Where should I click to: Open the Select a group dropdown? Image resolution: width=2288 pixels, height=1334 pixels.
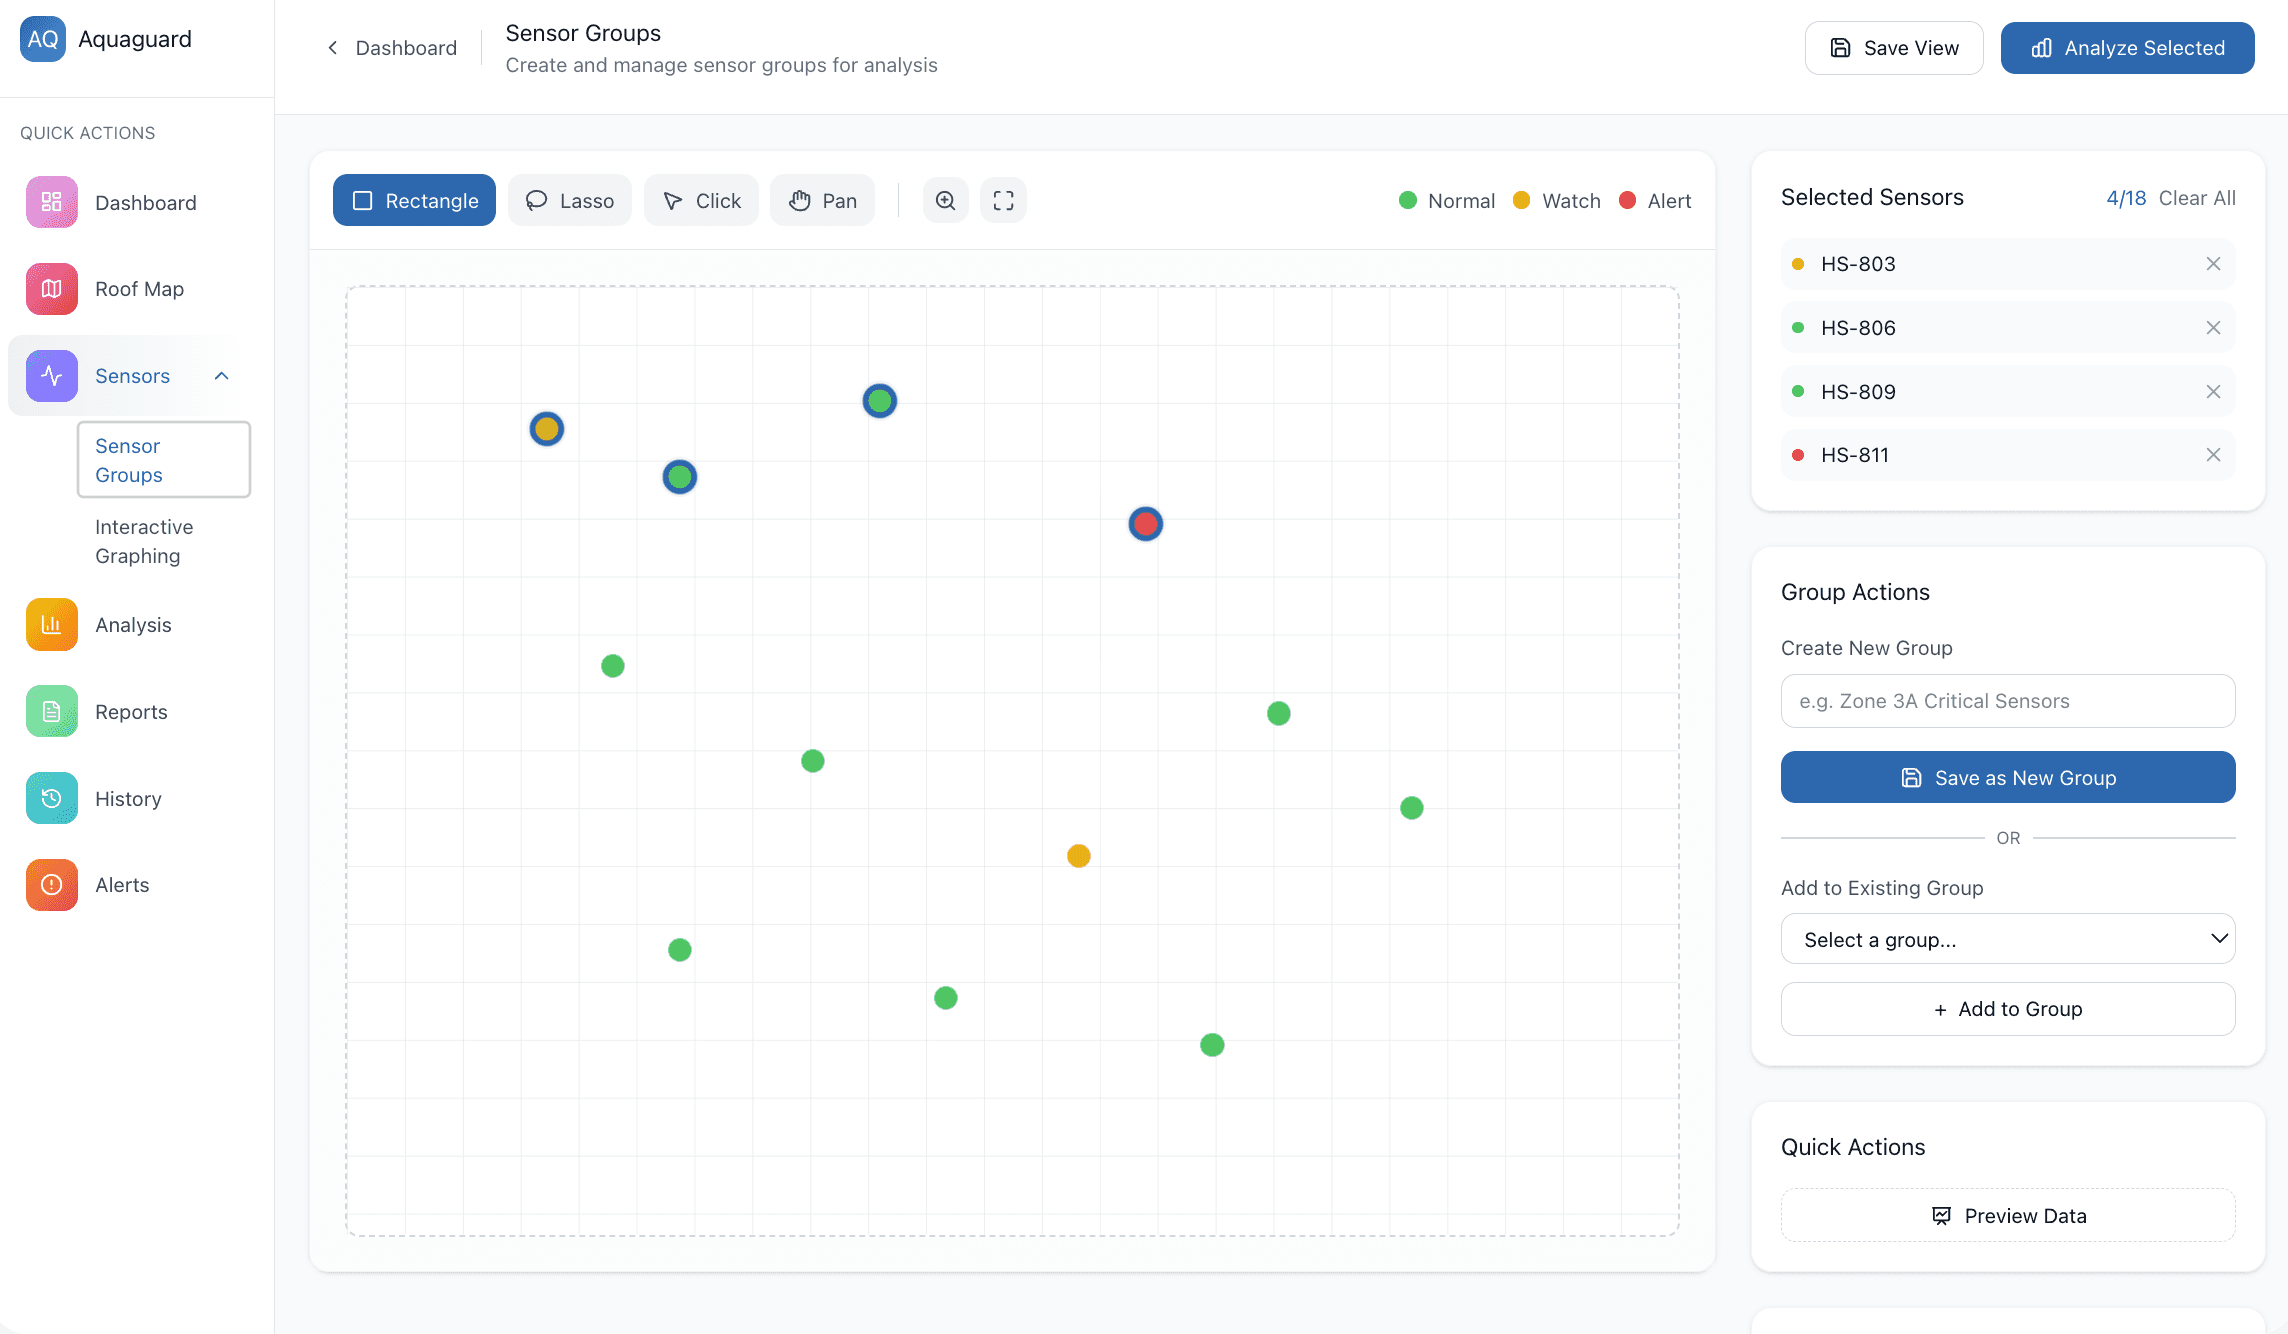tap(2007, 939)
